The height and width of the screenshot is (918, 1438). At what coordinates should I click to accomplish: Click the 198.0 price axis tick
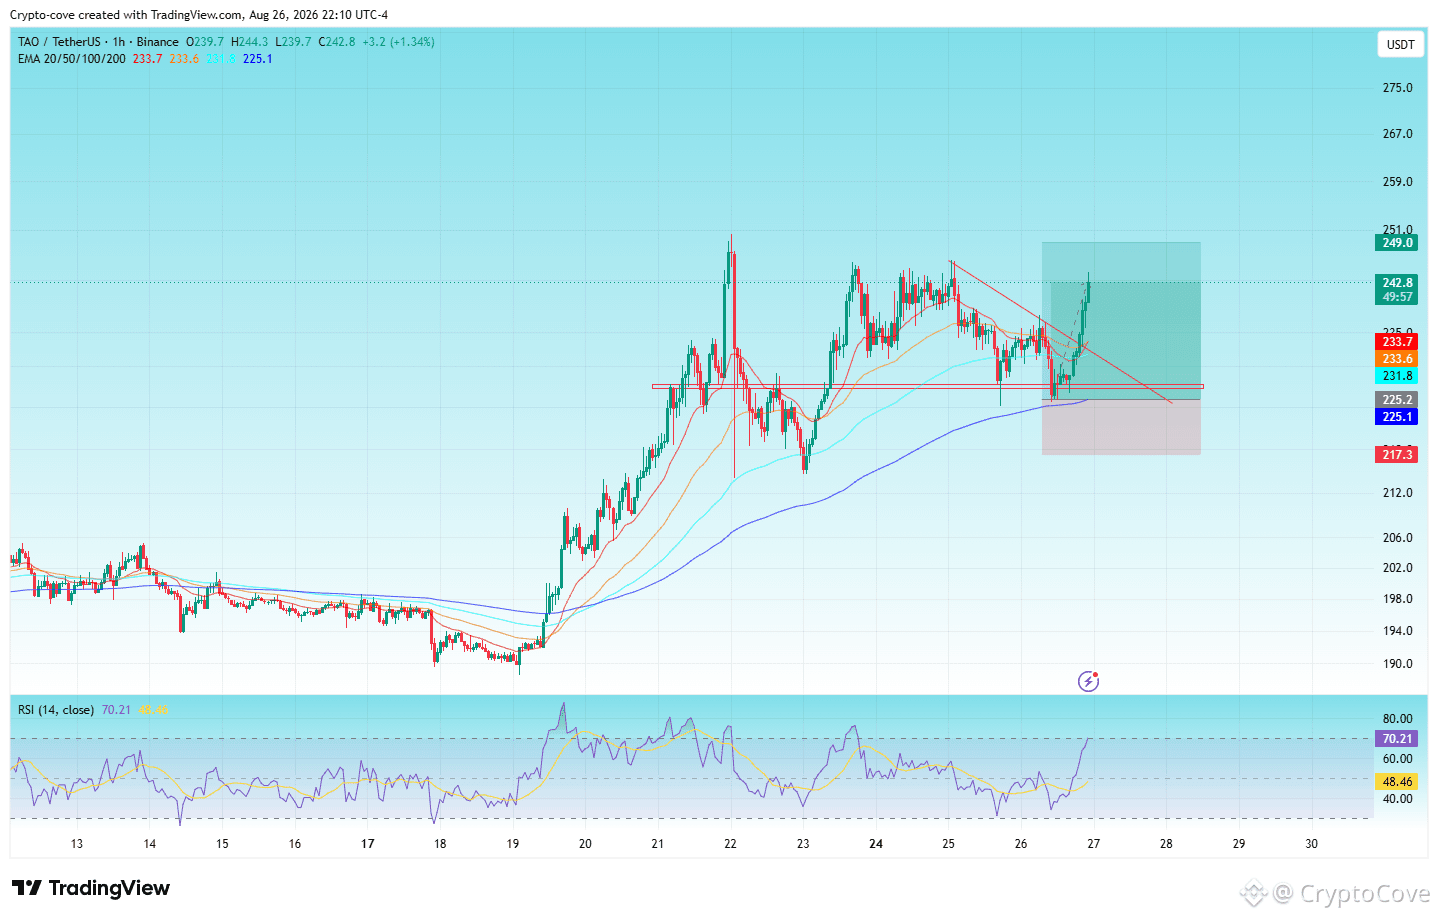click(x=1397, y=599)
